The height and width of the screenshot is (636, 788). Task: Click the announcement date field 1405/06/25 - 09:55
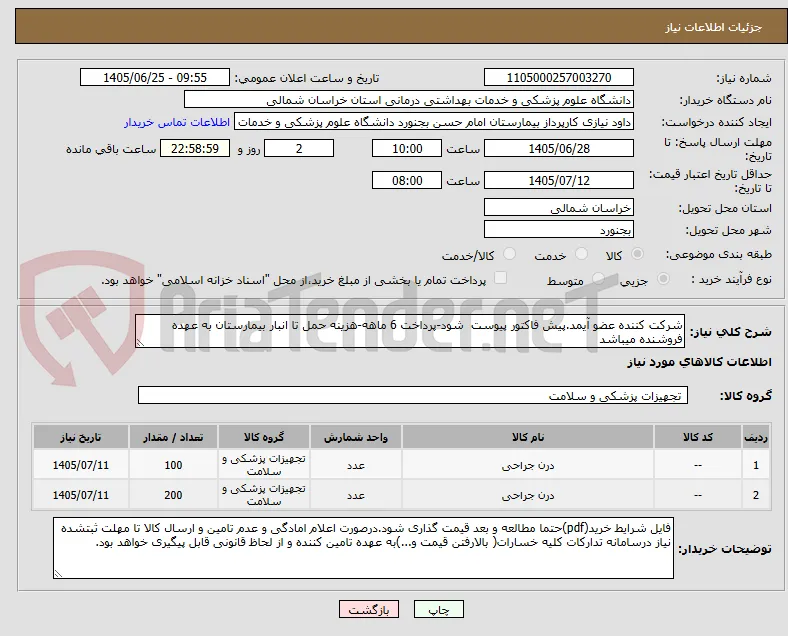(155, 77)
